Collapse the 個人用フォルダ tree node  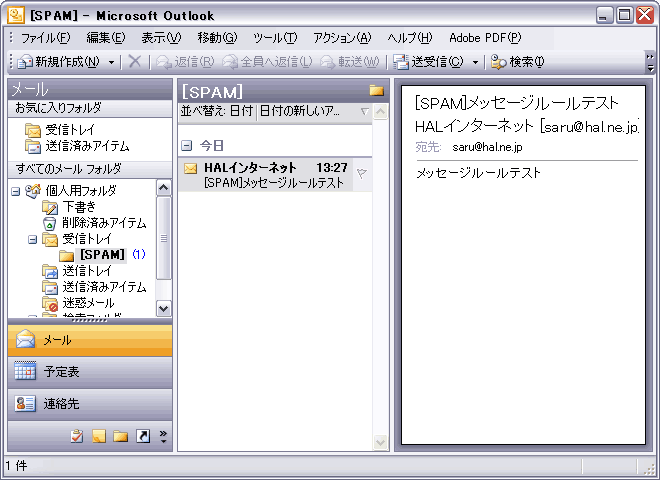pyautogui.click(x=16, y=192)
